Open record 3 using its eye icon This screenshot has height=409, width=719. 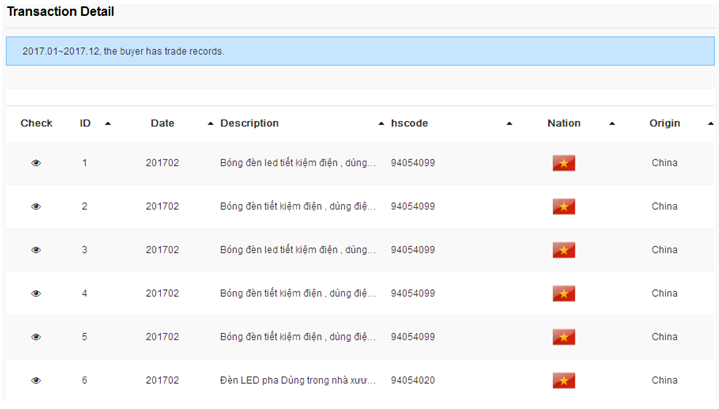click(36, 250)
